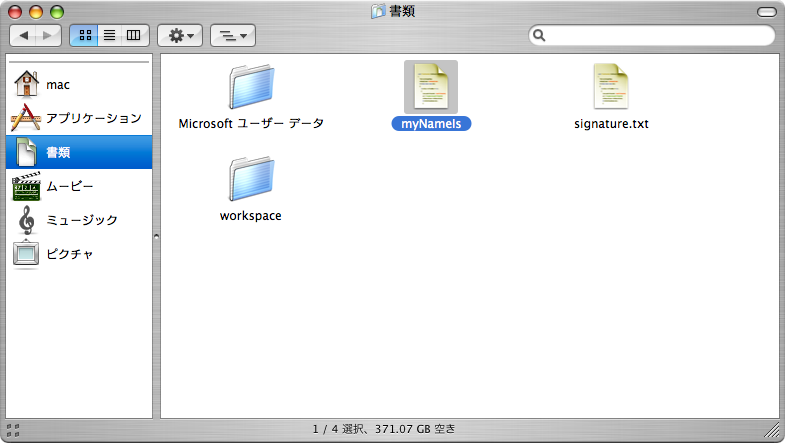This screenshot has width=785, height=443.
Task: Select the signature.txt file icon
Action: click(x=611, y=87)
